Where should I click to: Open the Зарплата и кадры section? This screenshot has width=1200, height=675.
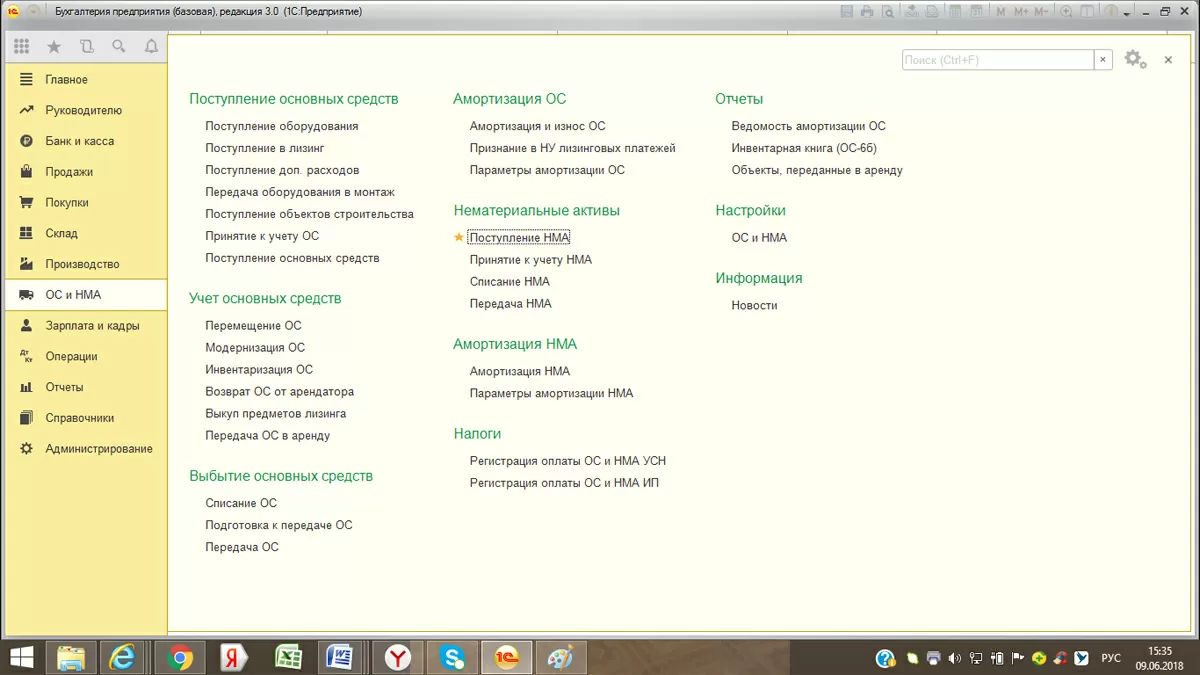click(x=84, y=325)
